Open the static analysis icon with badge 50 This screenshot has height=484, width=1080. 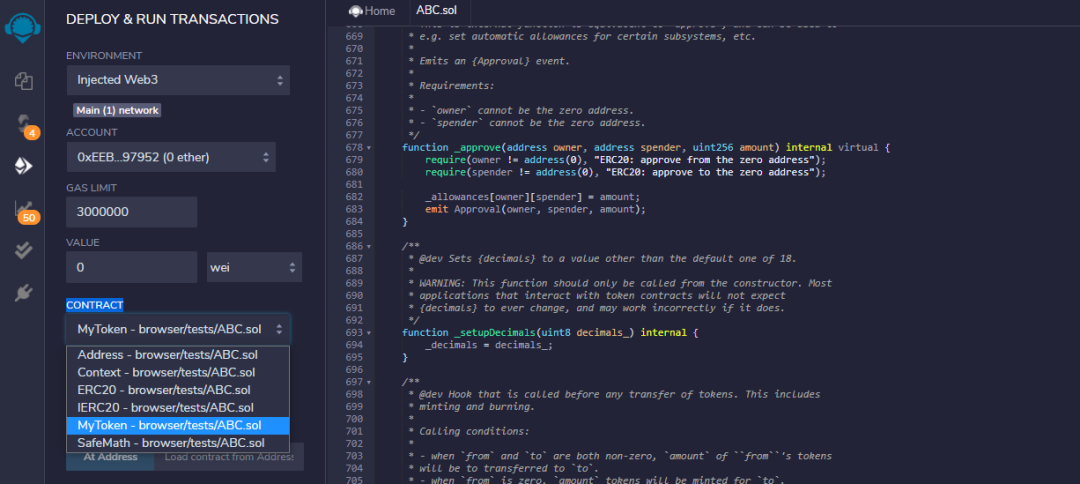pos(22,210)
